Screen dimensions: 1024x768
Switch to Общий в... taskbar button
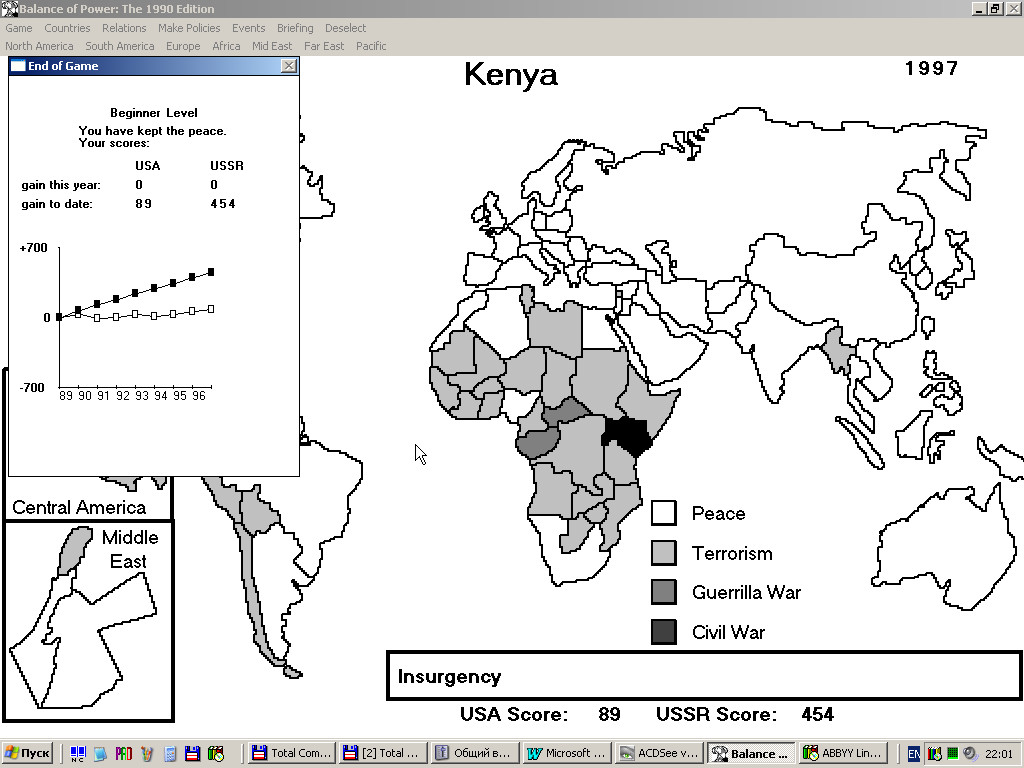(475, 754)
